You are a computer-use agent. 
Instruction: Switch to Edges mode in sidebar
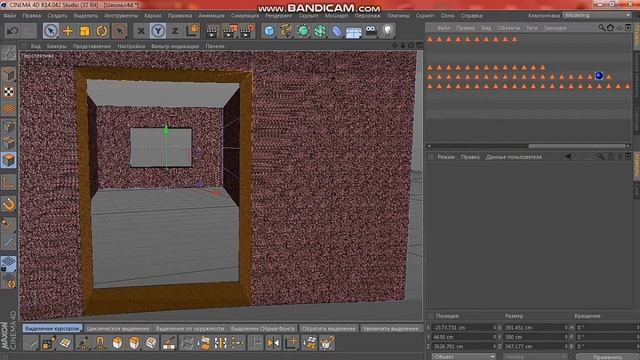click(9, 143)
